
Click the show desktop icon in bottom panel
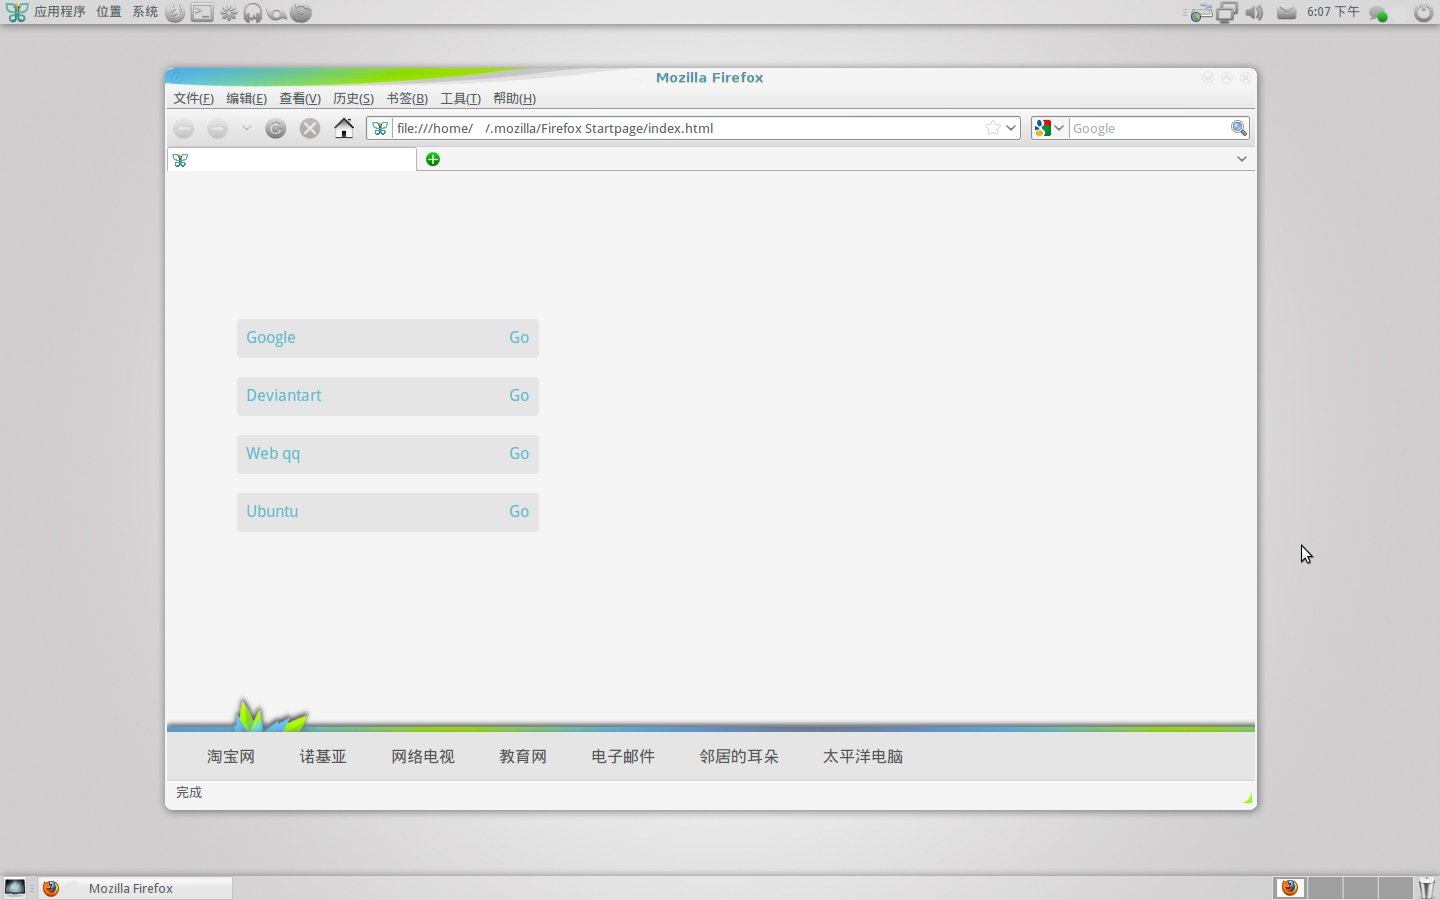tap(15, 887)
